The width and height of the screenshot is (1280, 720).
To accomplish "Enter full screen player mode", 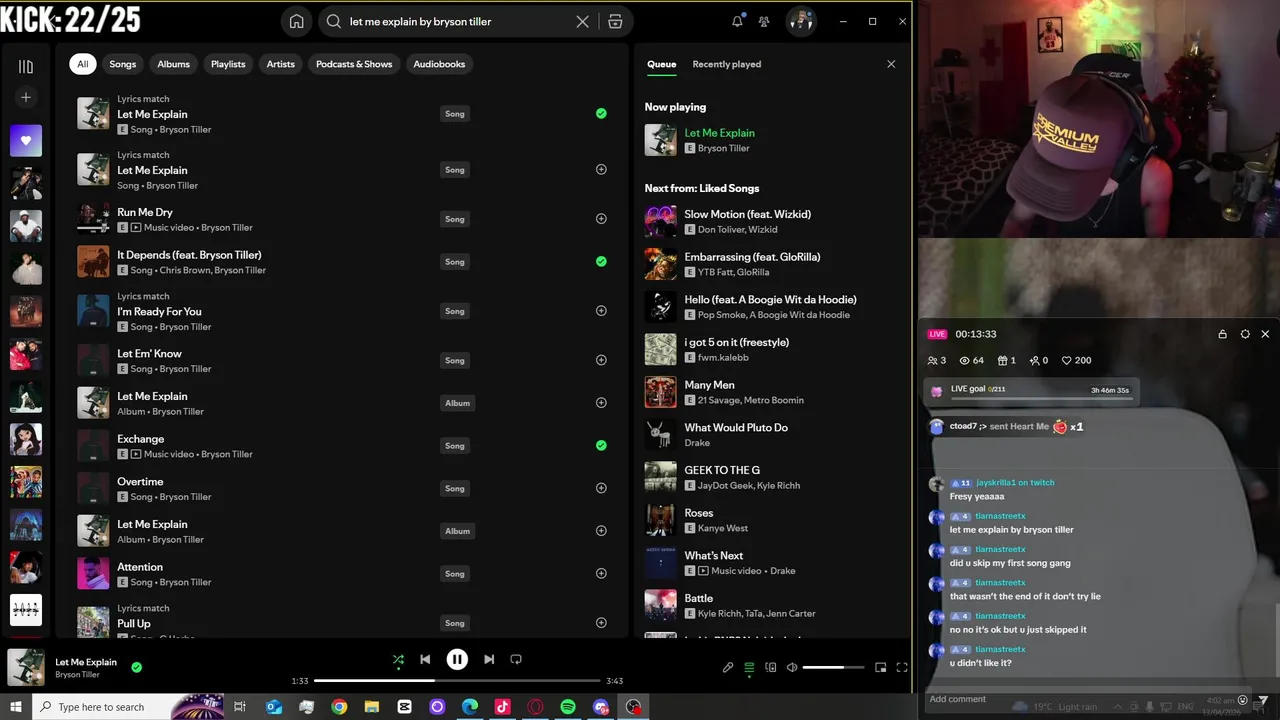I will 902,667.
